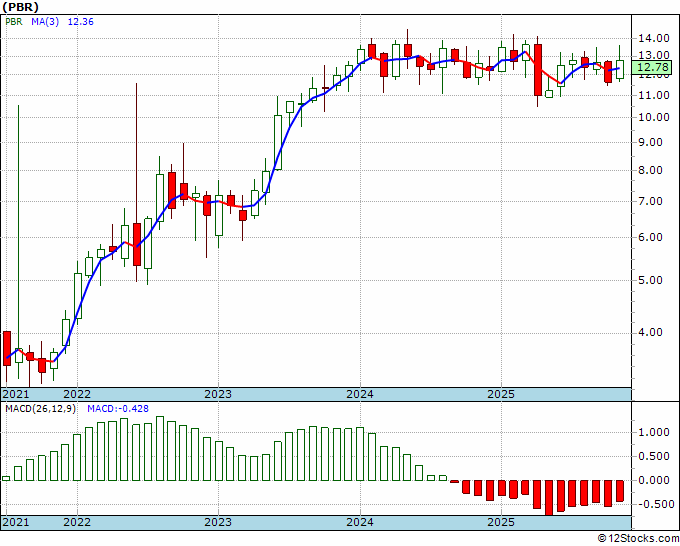This screenshot has width=680, height=546.
Task: Click the 10.00 price axis label
Action: [x=654, y=117]
